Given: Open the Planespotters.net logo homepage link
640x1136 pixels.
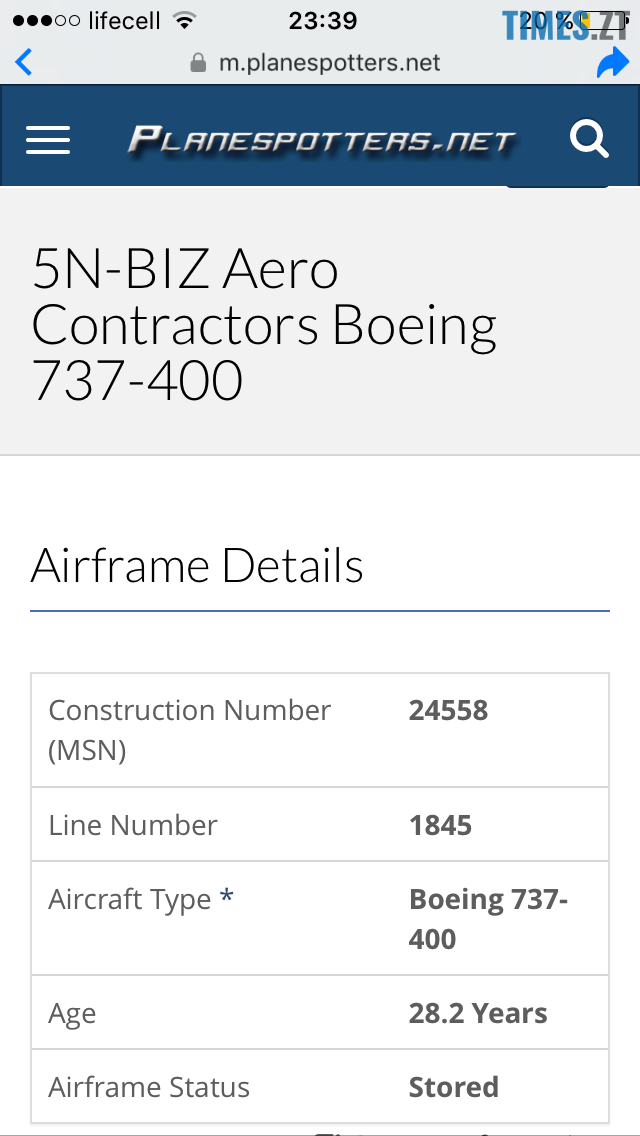Looking at the screenshot, I should click(x=321, y=139).
